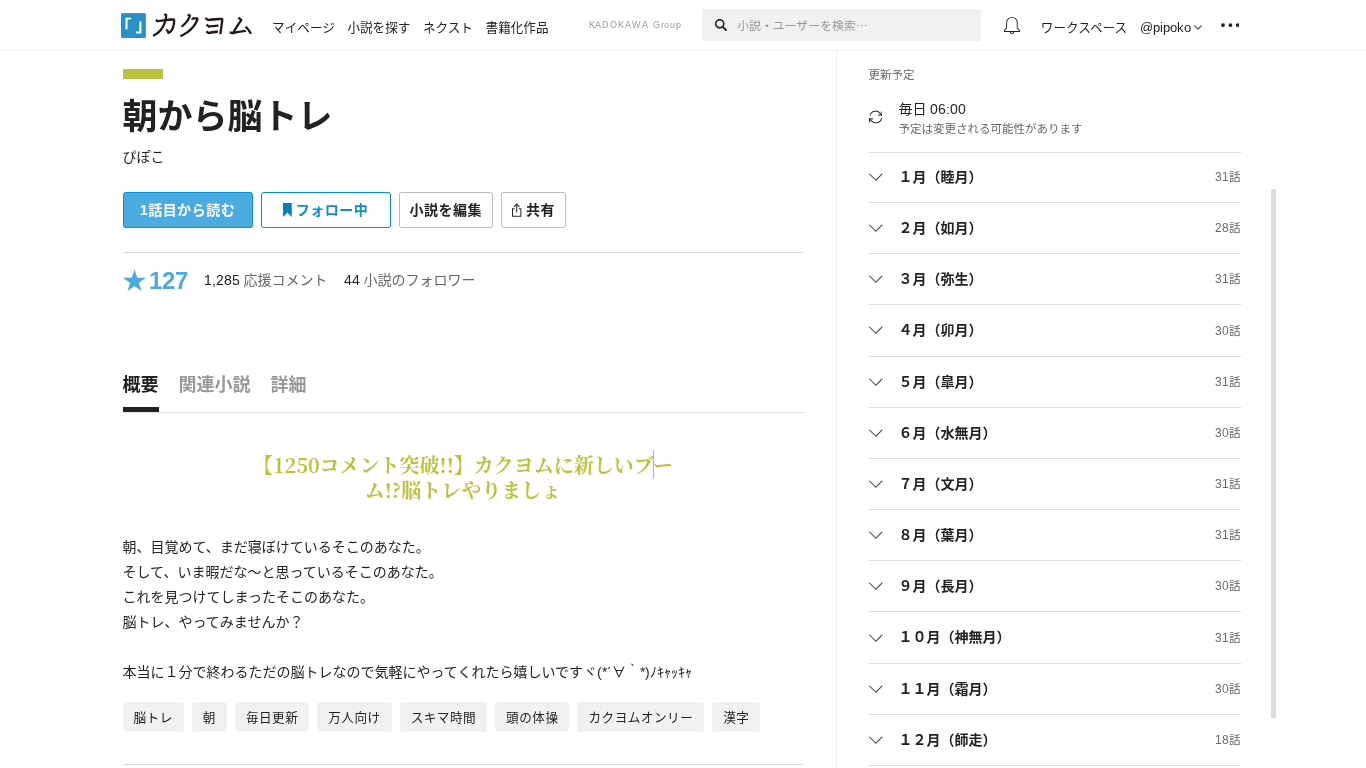Open the notifications bell
The image size is (1366, 768).
[x=1011, y=26]
